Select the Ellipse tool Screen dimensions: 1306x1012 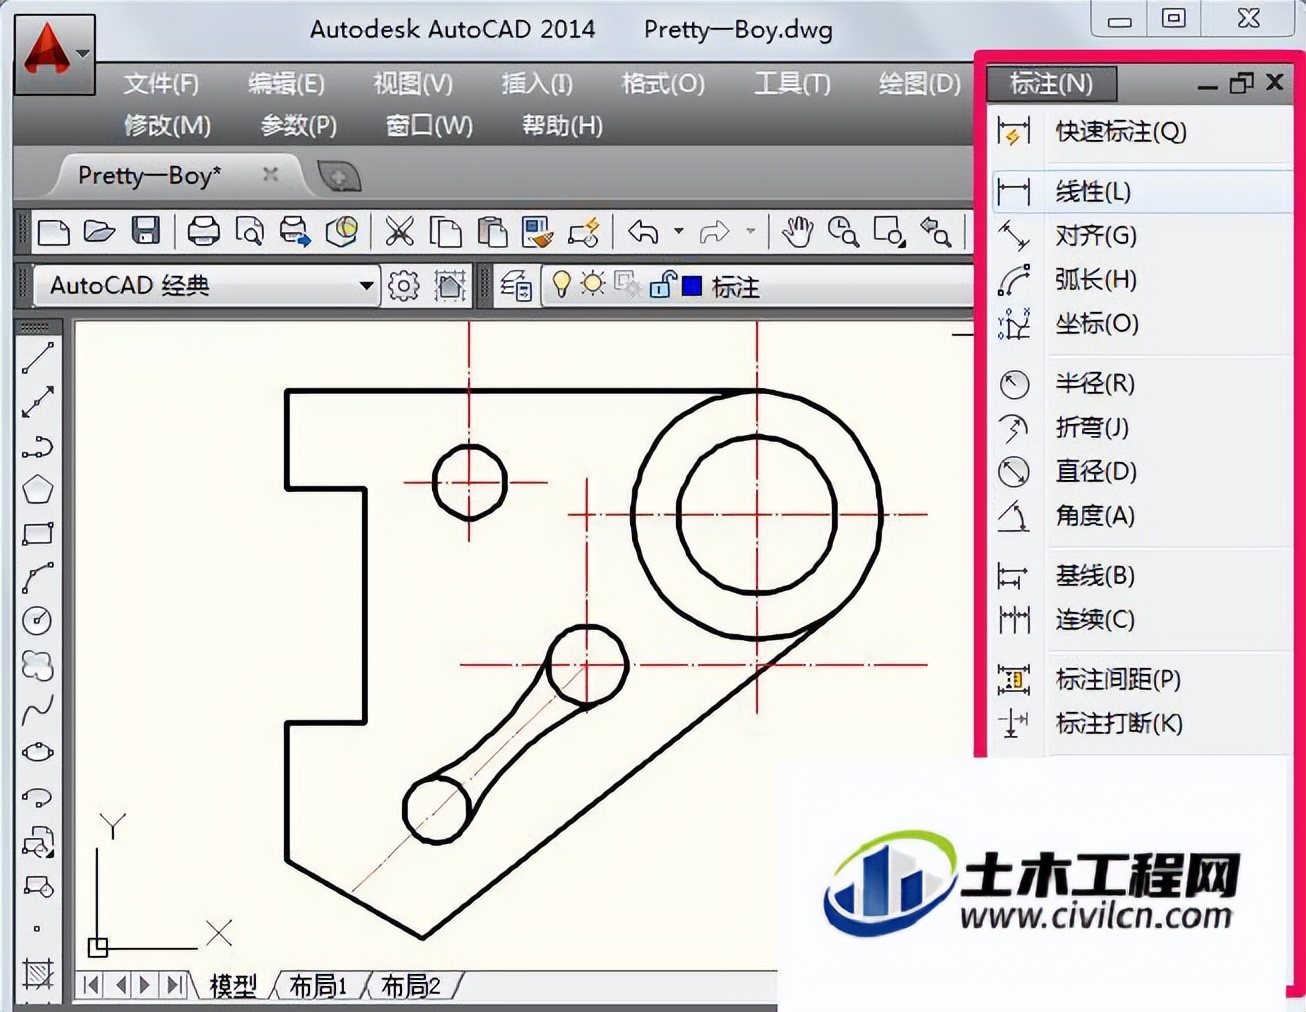(37, 752)
